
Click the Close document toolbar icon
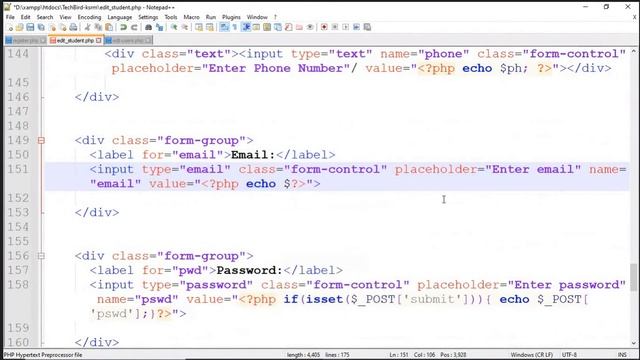(52, 27)
